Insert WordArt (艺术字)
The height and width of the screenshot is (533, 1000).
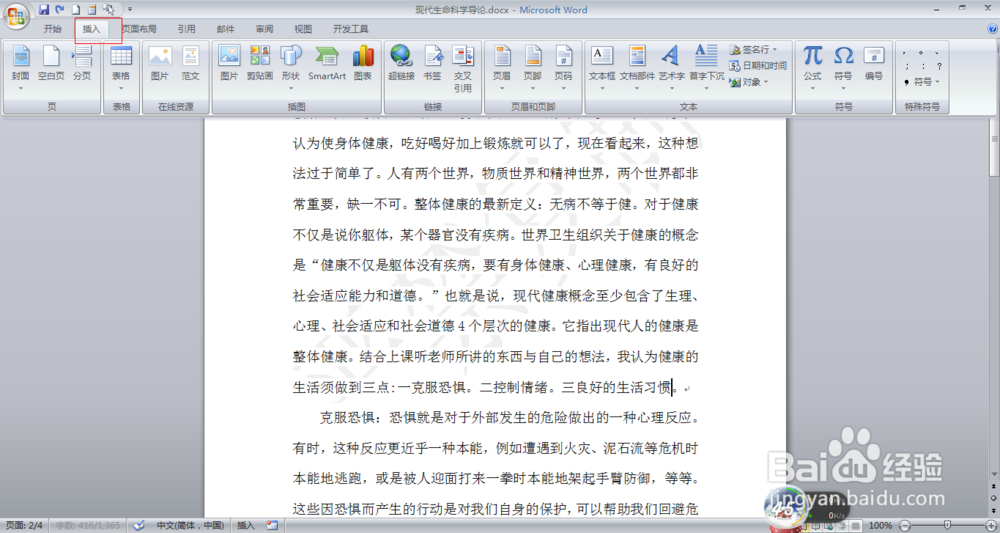point(671,64)
